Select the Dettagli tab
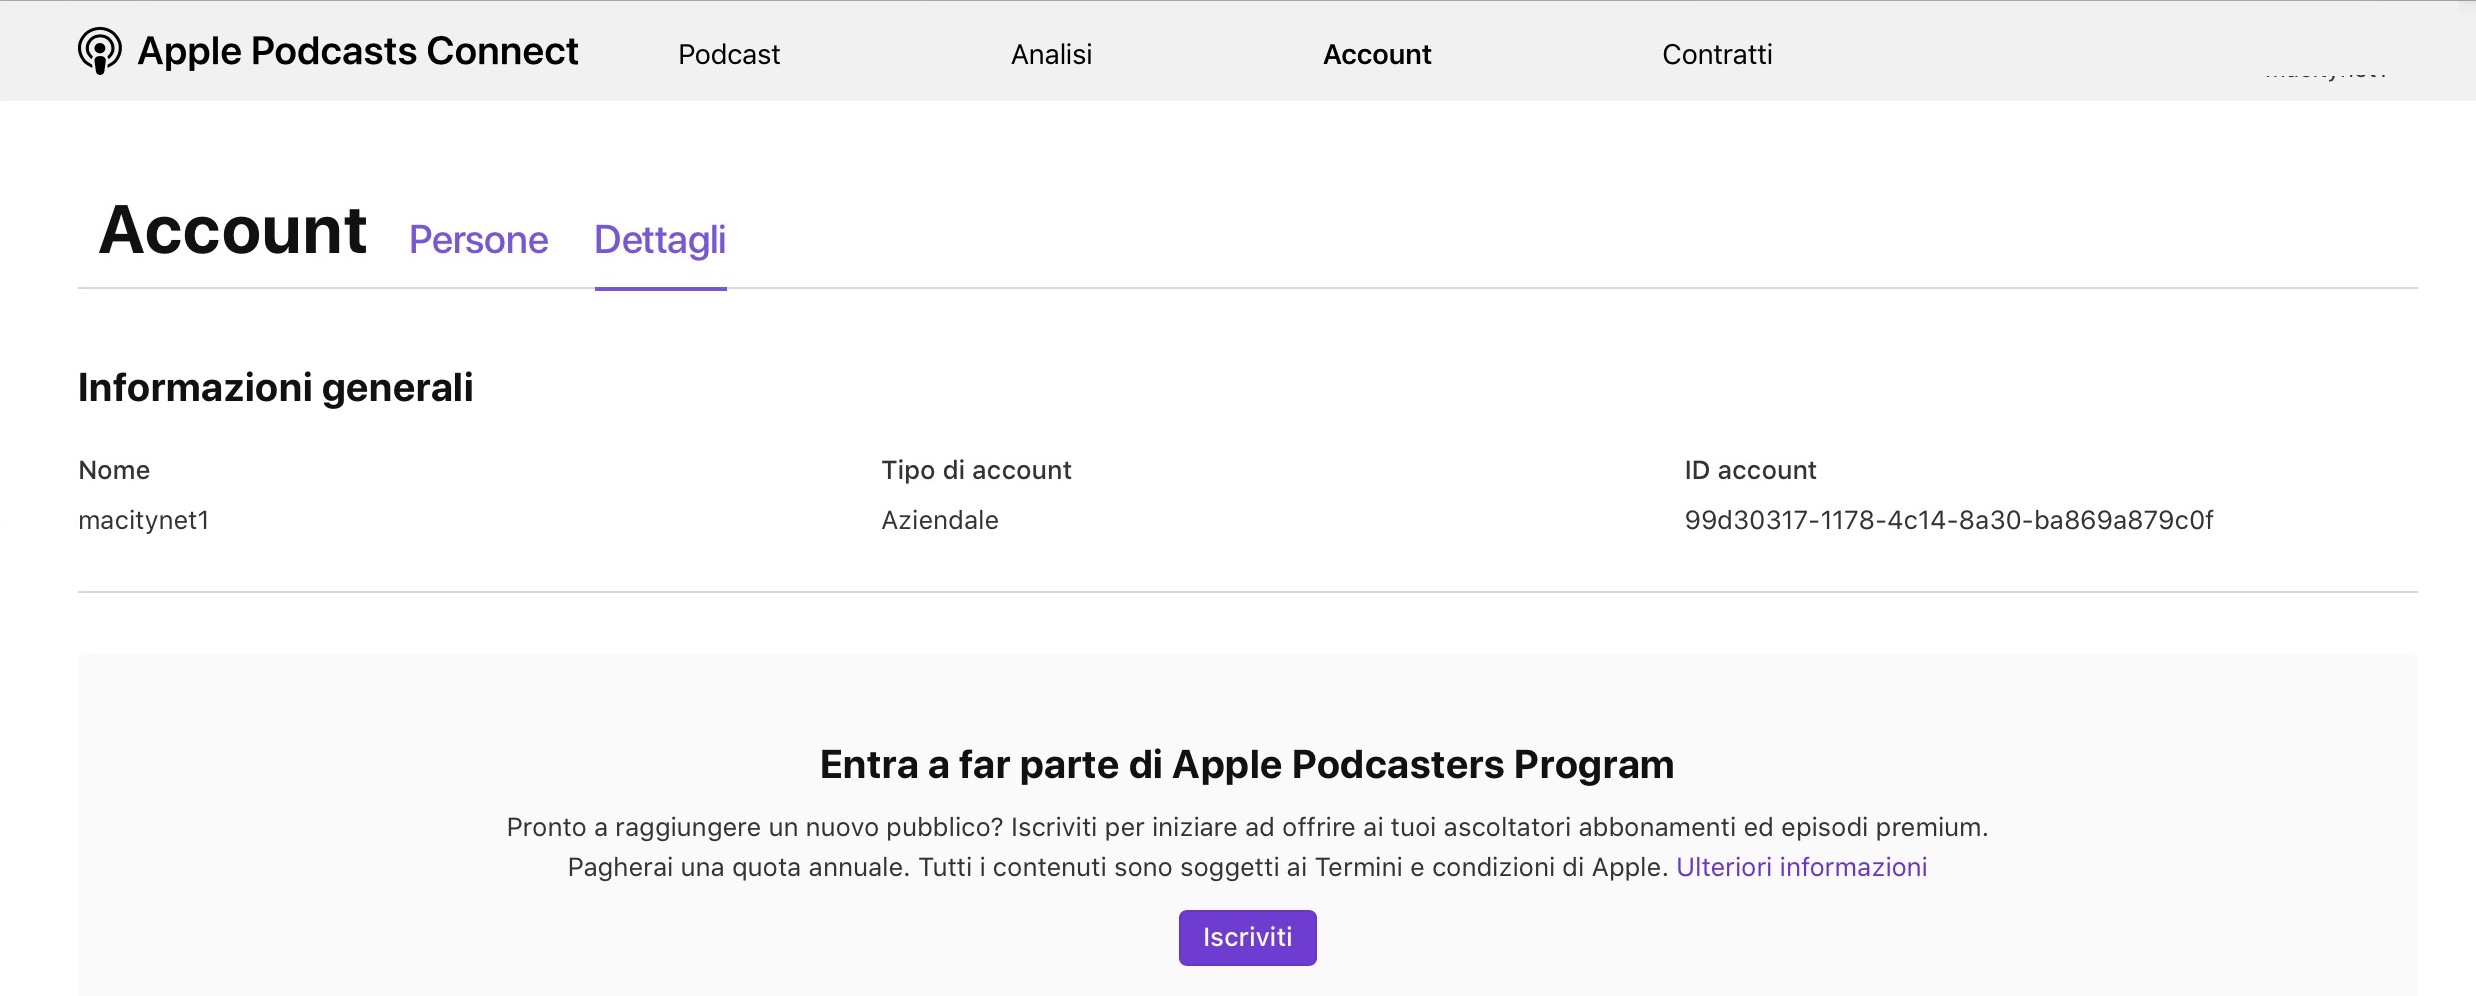Screen dimensions: 2476x996 coord(660,240)
